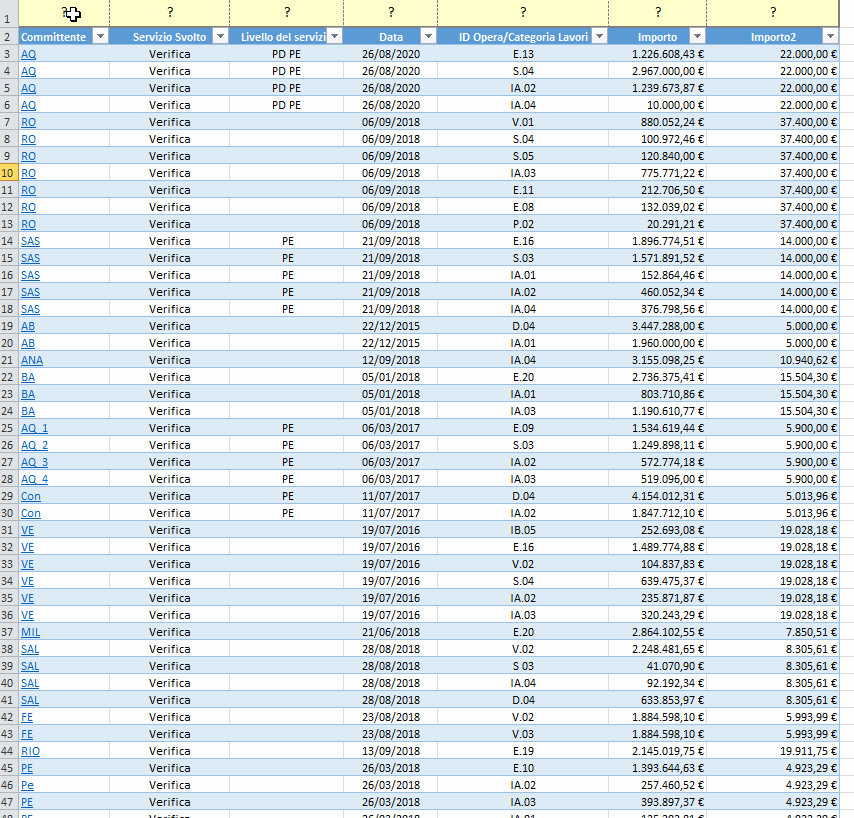Open the Importo column filter dropdown
Image resolution: width=854 pixels, height=818 pixels.
[697, 36]
